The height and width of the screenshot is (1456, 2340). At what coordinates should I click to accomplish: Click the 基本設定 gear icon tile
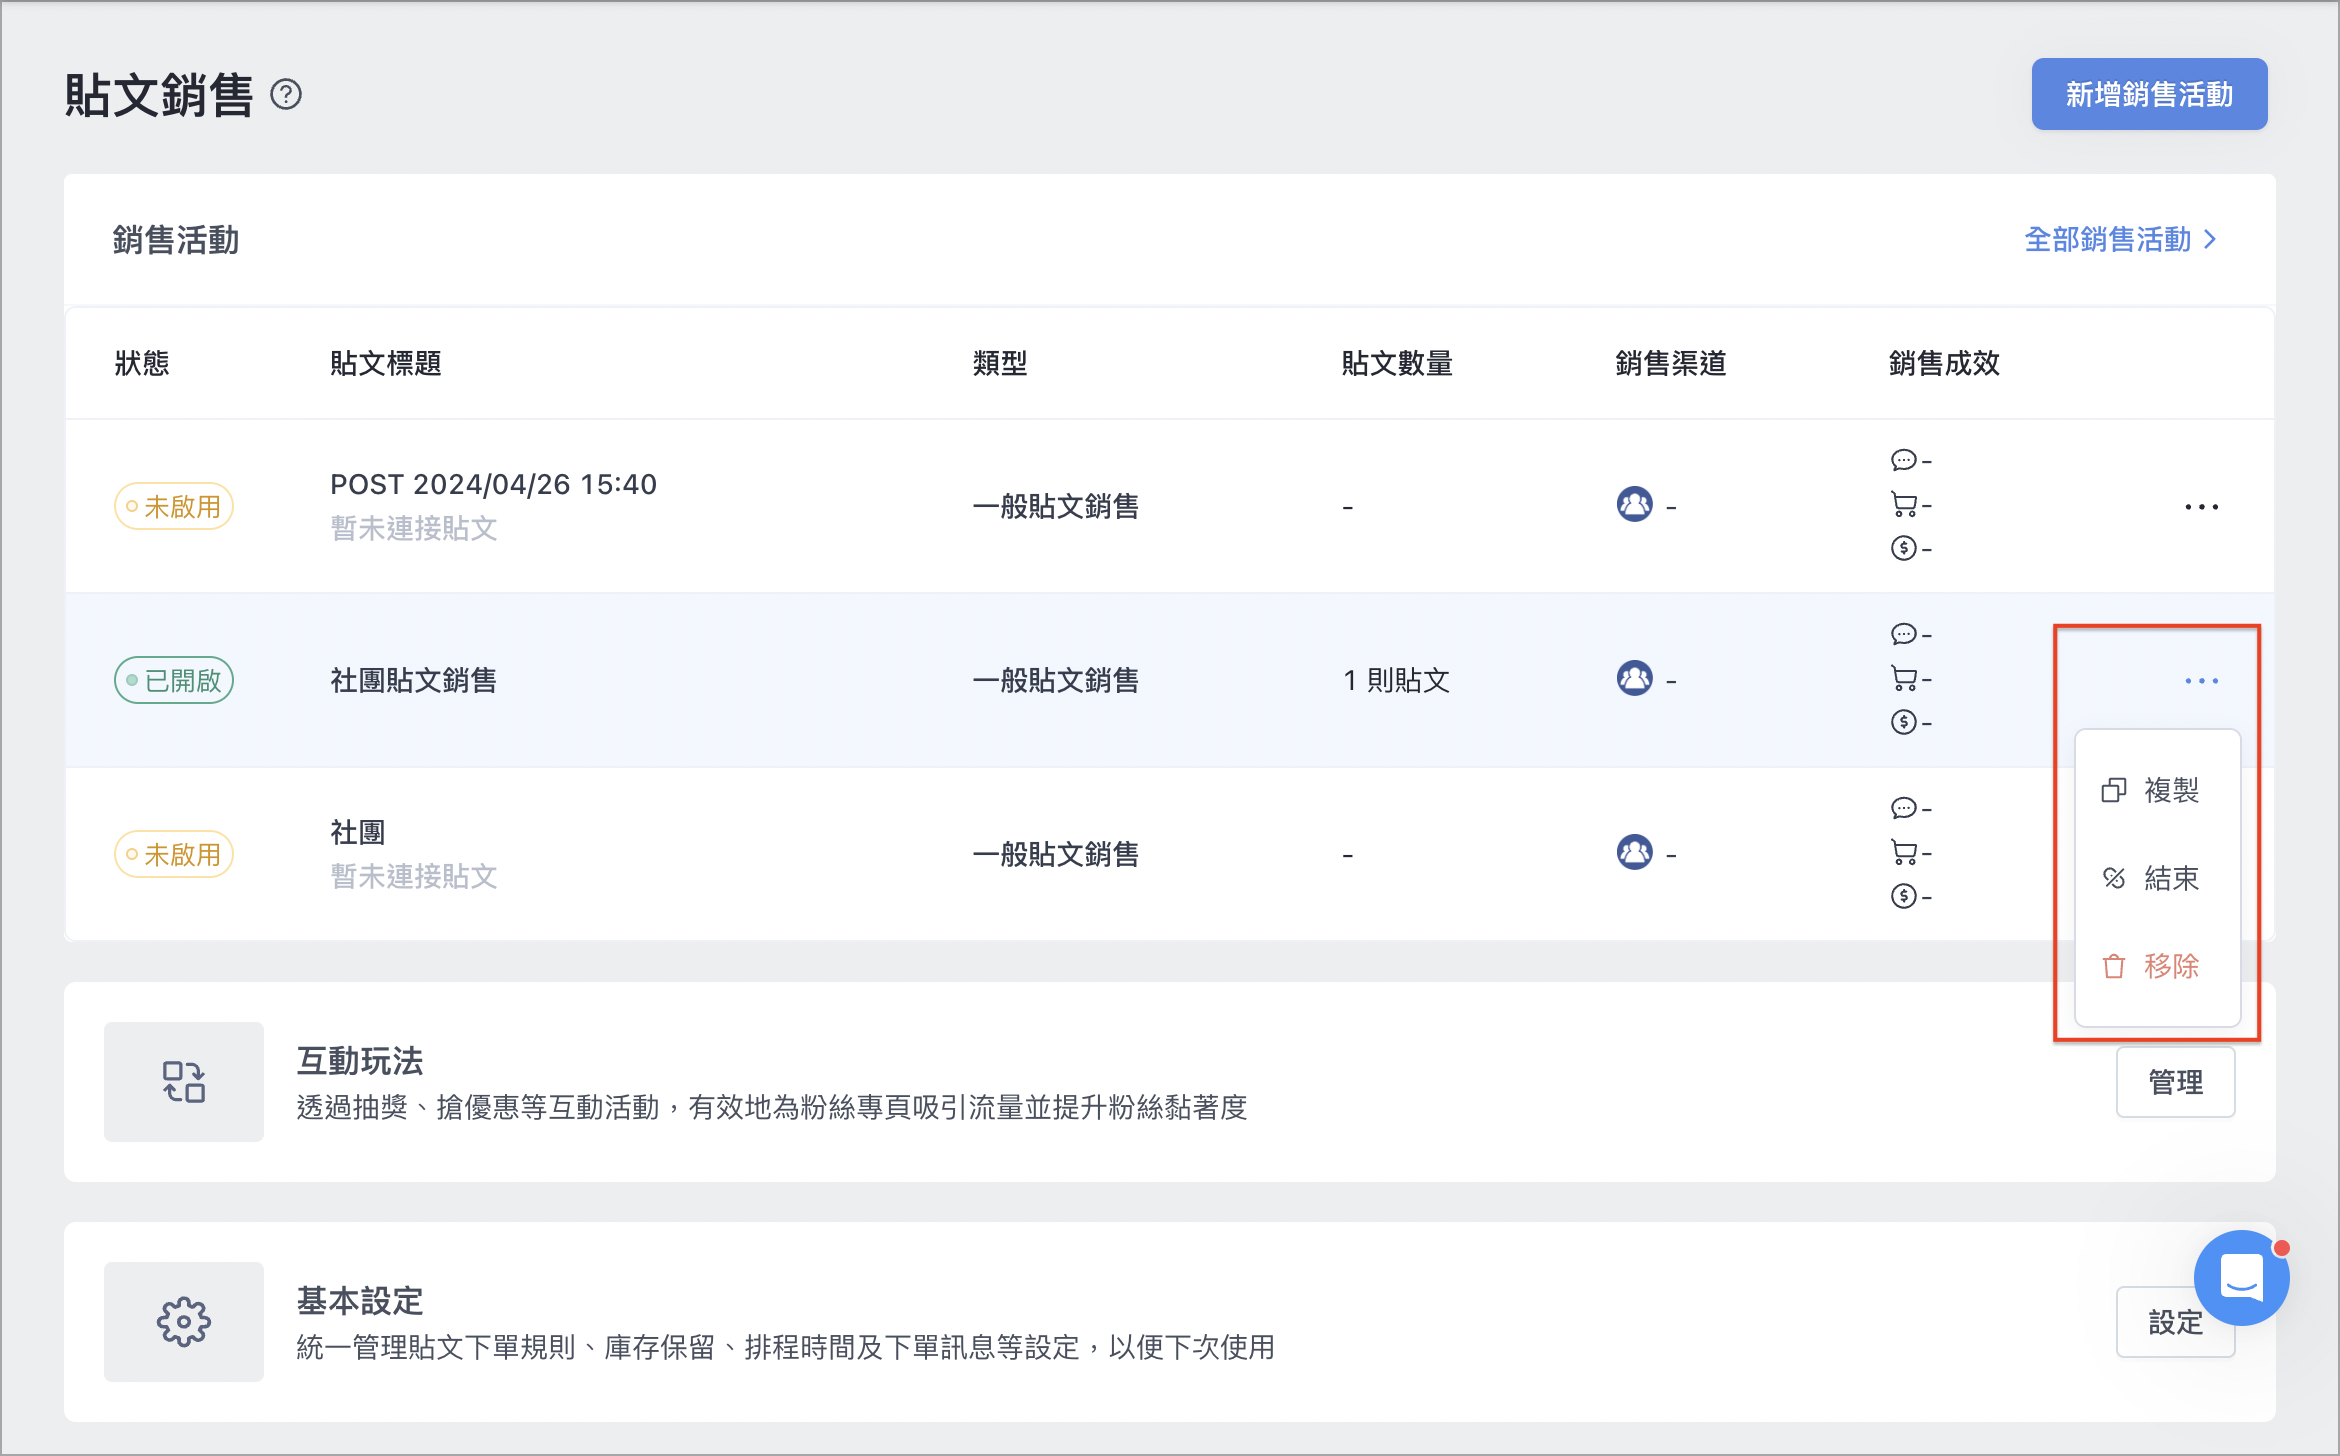[x=184, y=1322]
